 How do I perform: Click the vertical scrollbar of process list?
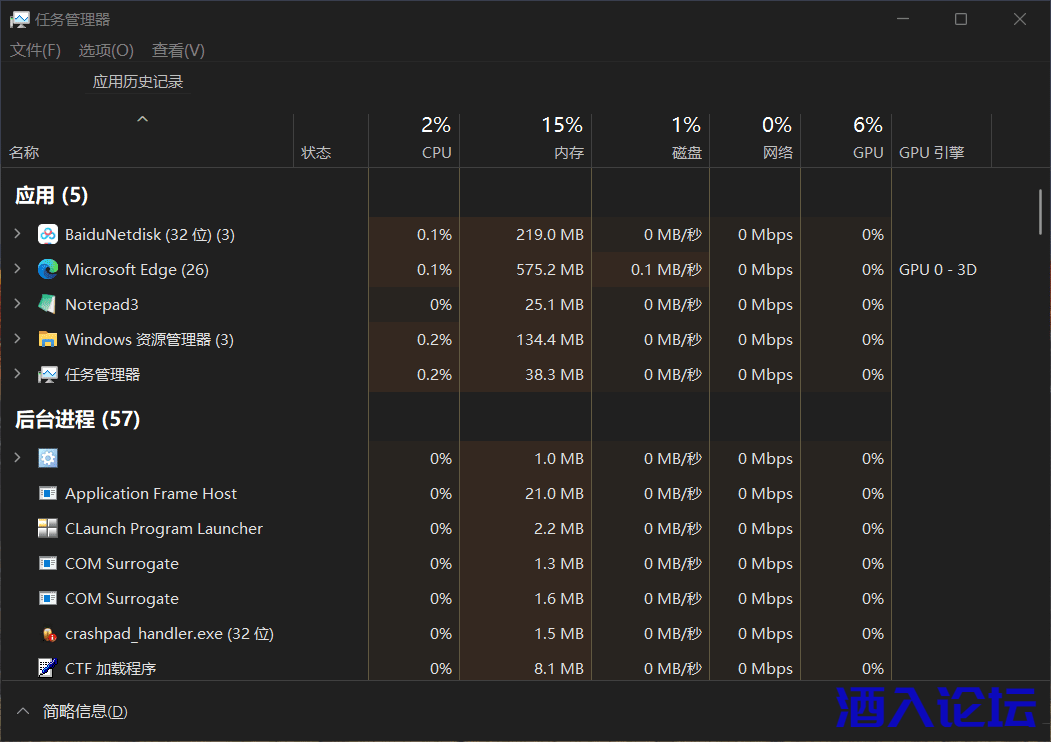point(1041,212)
